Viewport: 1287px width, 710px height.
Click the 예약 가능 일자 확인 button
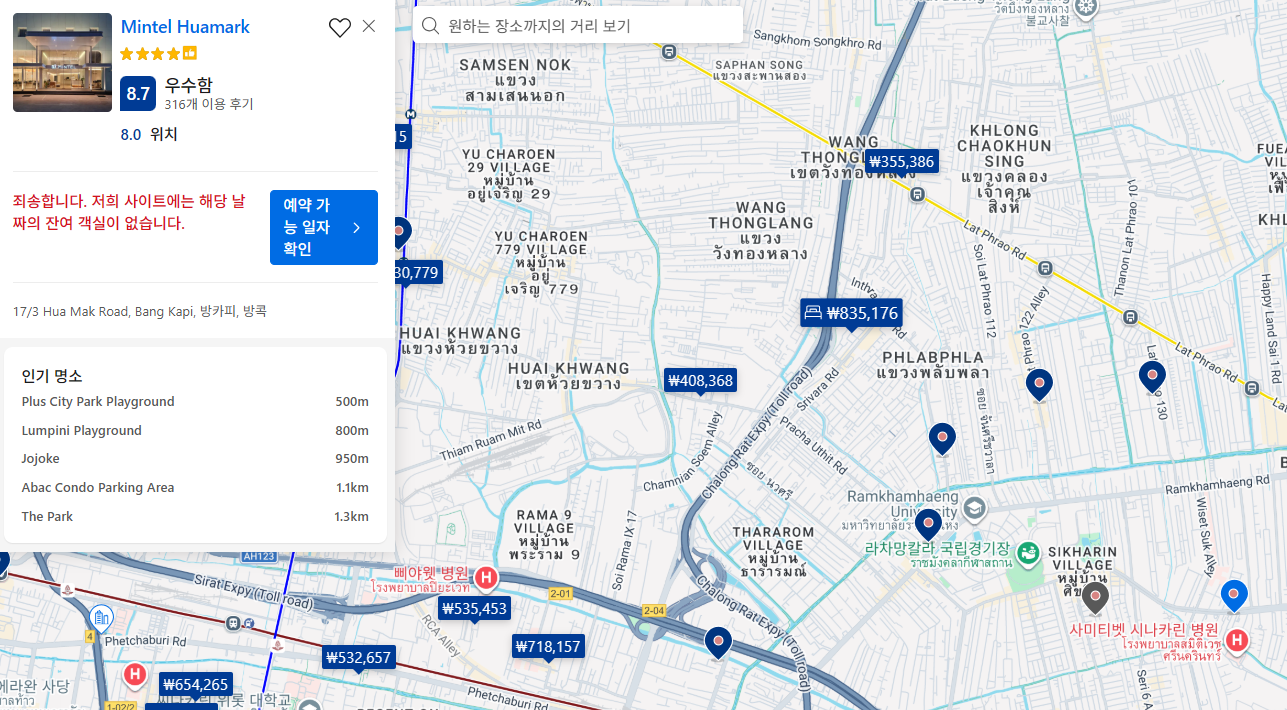tap(323, 227)
